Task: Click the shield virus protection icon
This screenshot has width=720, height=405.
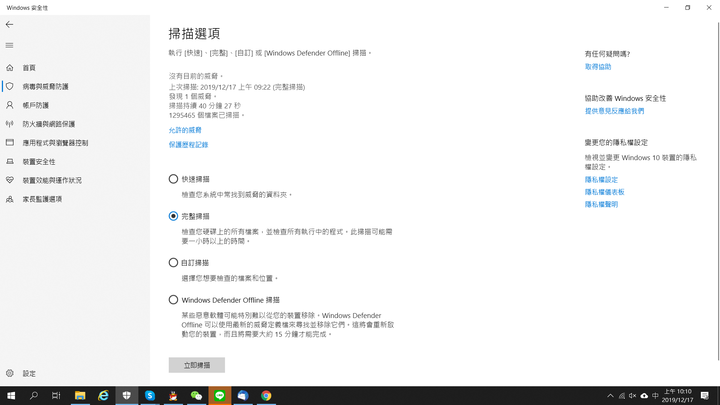Action: click(x=10, y=86)
